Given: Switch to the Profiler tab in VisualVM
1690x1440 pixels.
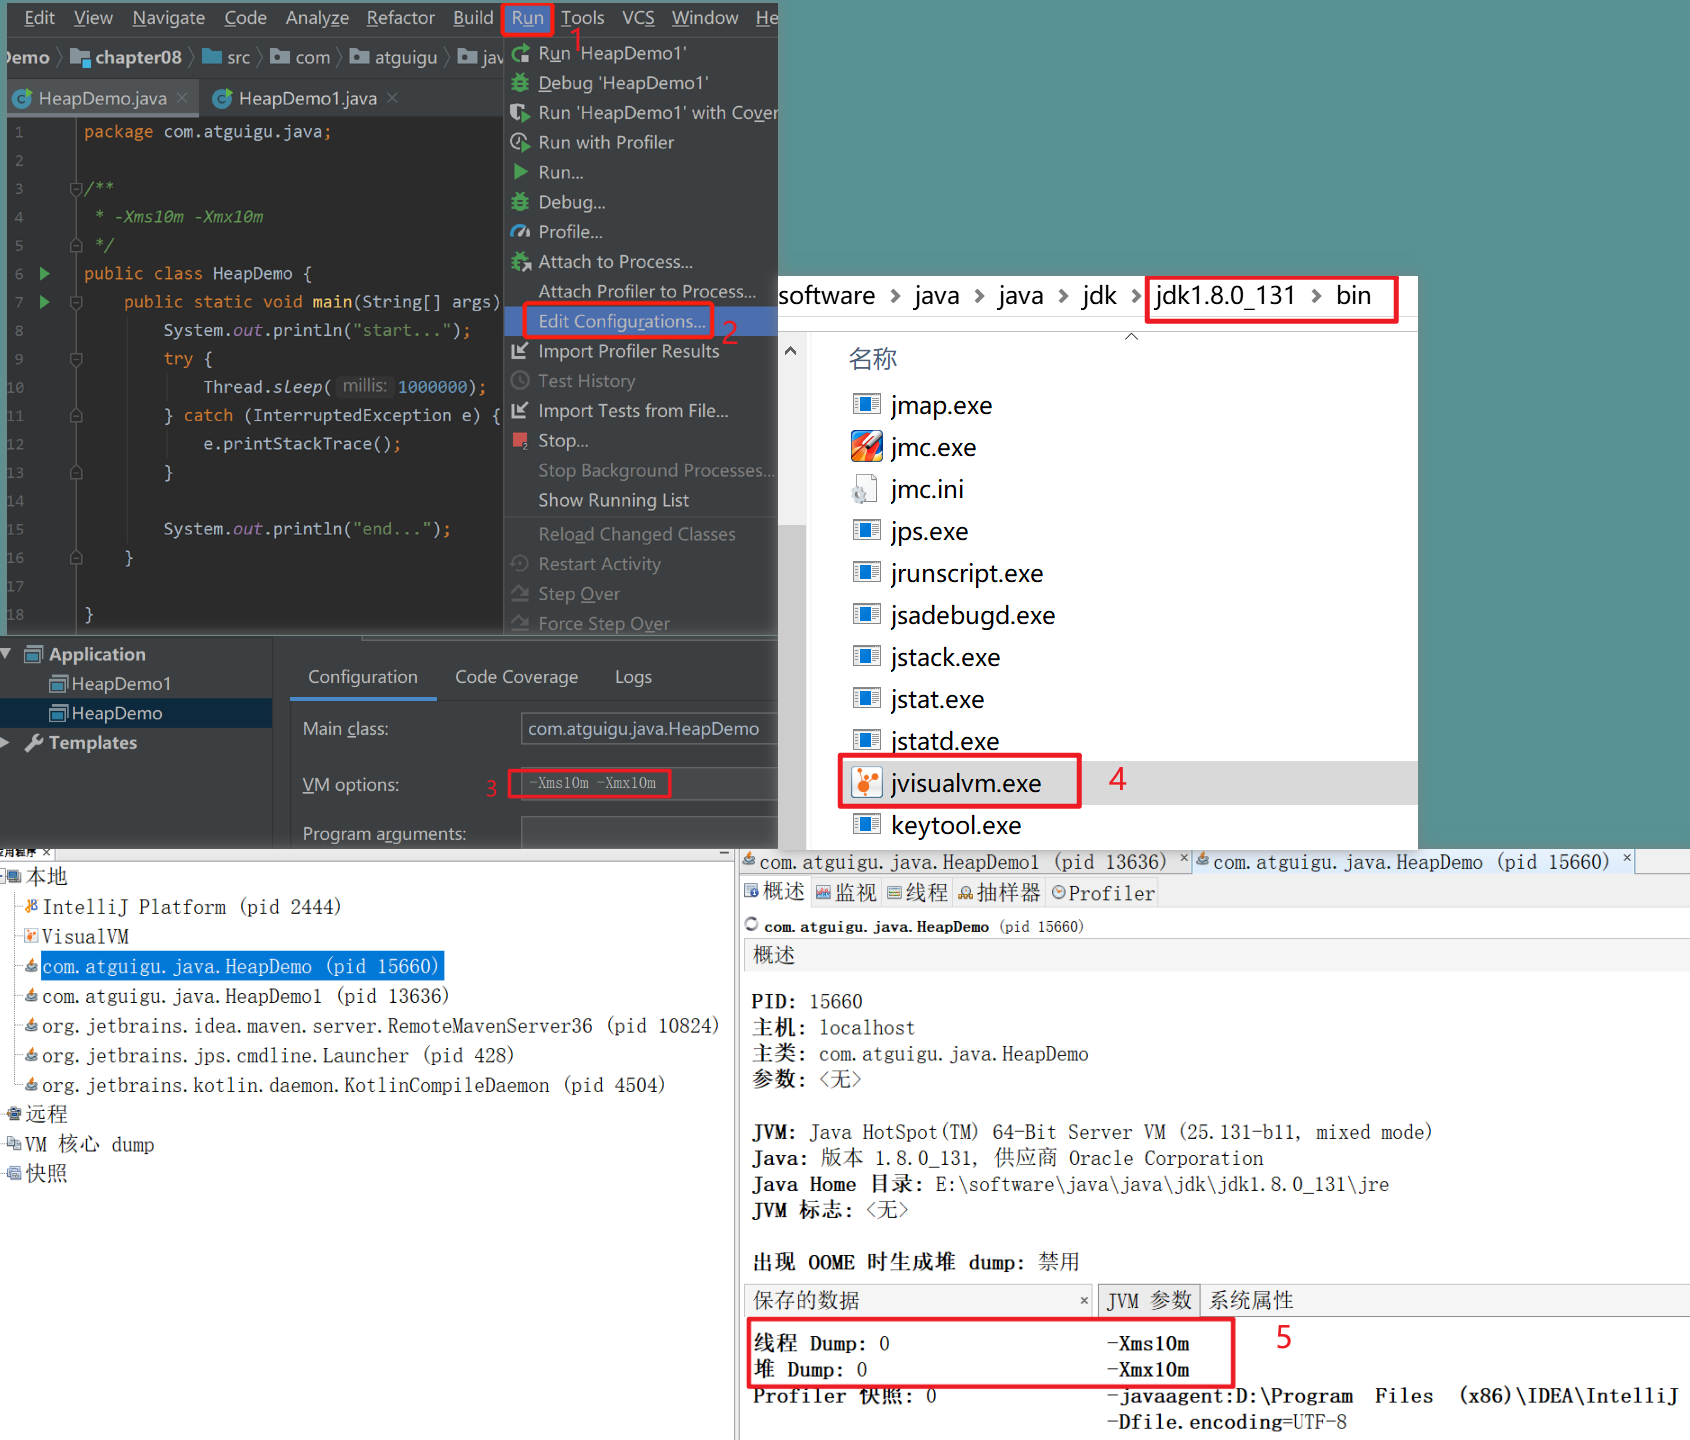Looking at the screenshot, I should coord(1103,893).
